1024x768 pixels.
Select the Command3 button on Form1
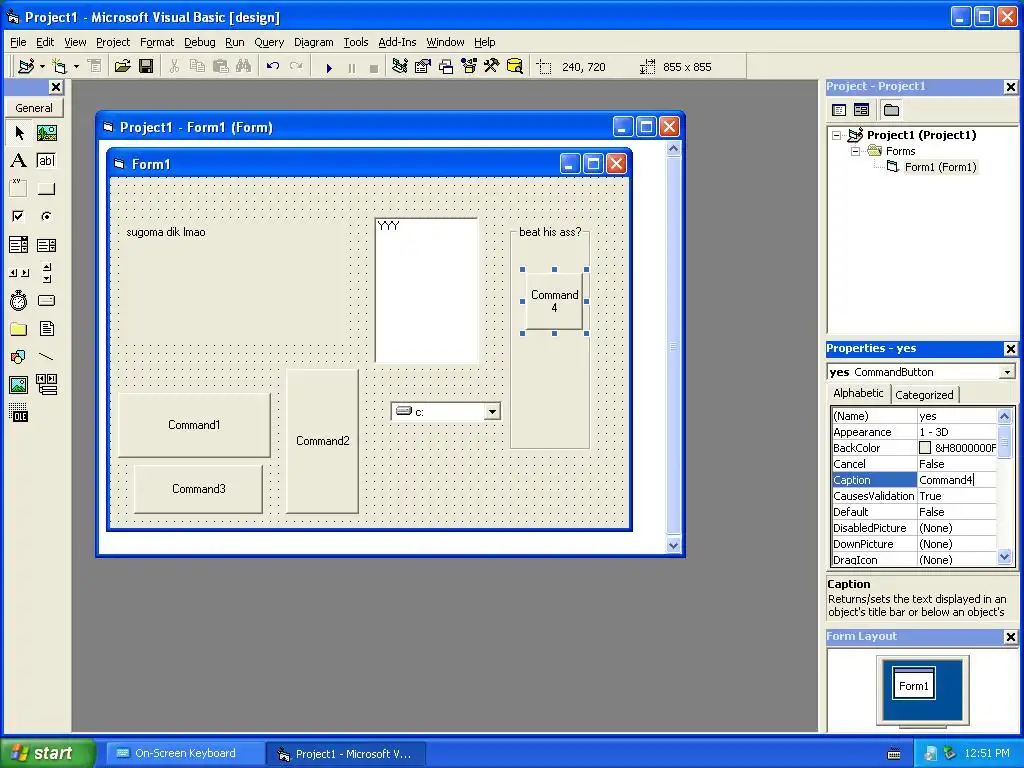[x=199, y=488]
